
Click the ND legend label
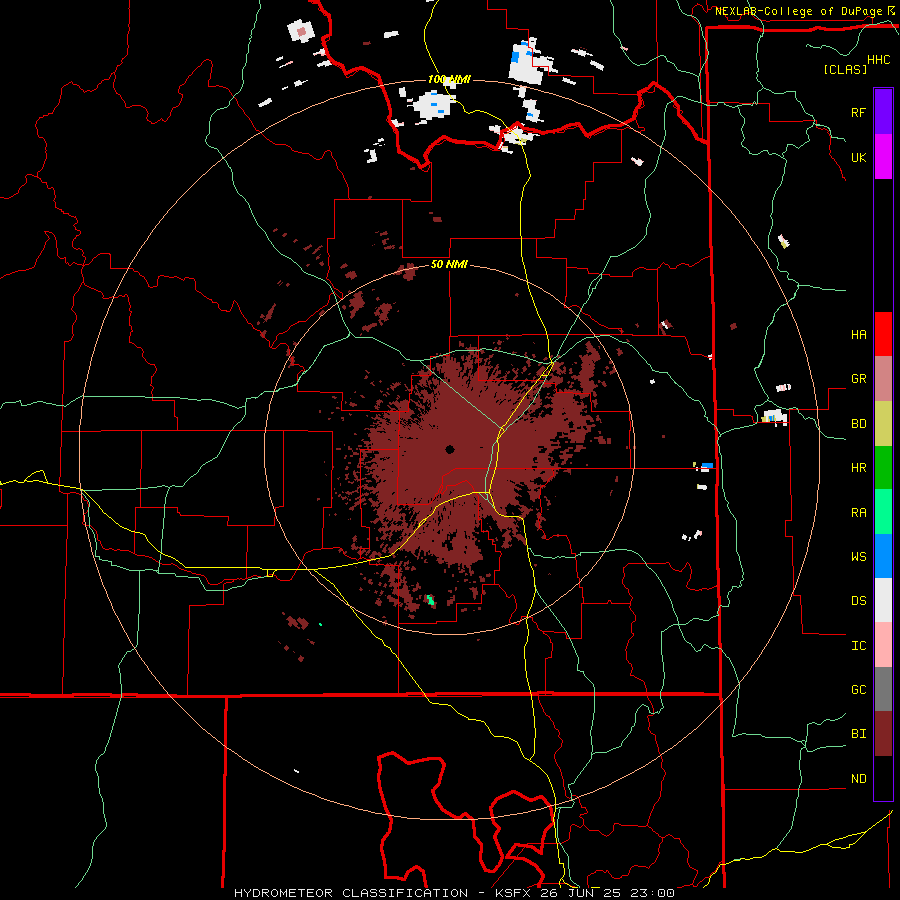858,778
